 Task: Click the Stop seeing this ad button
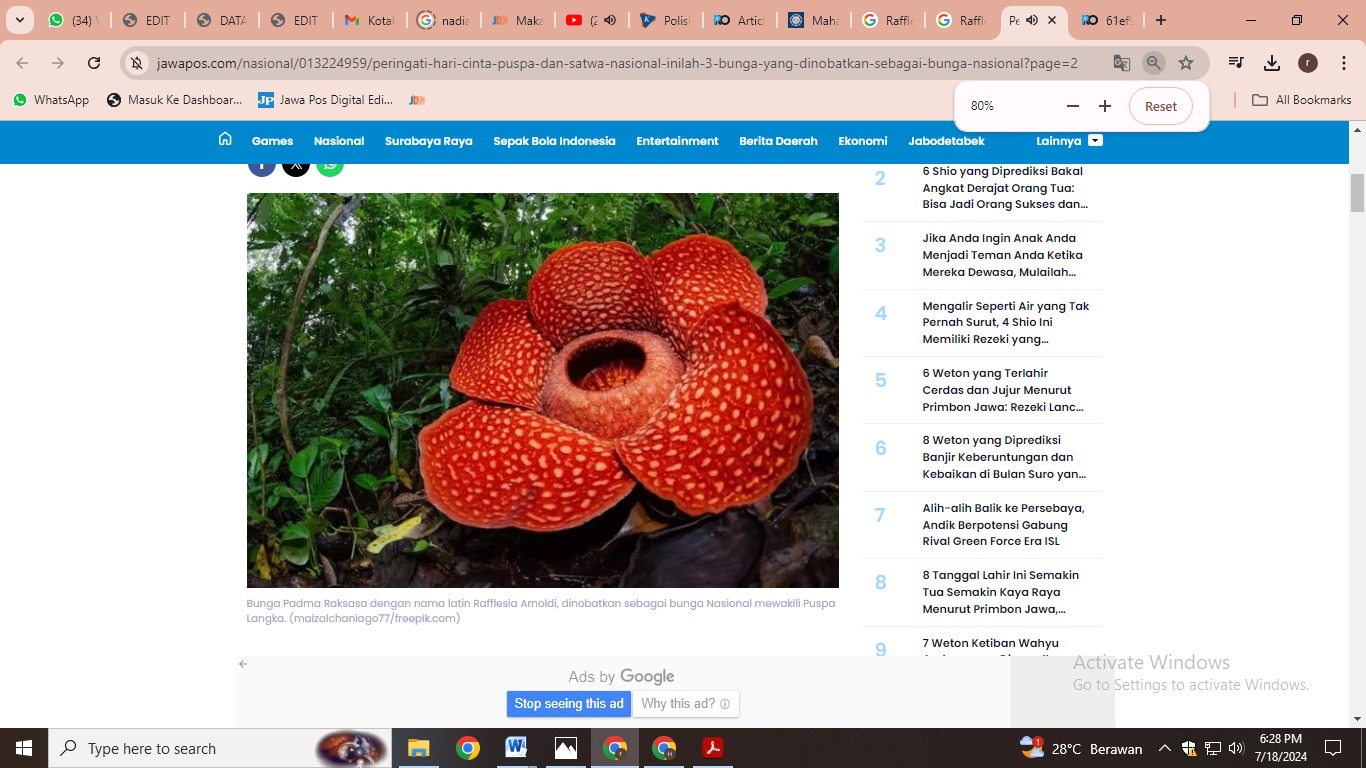click(x=568, y=703)
